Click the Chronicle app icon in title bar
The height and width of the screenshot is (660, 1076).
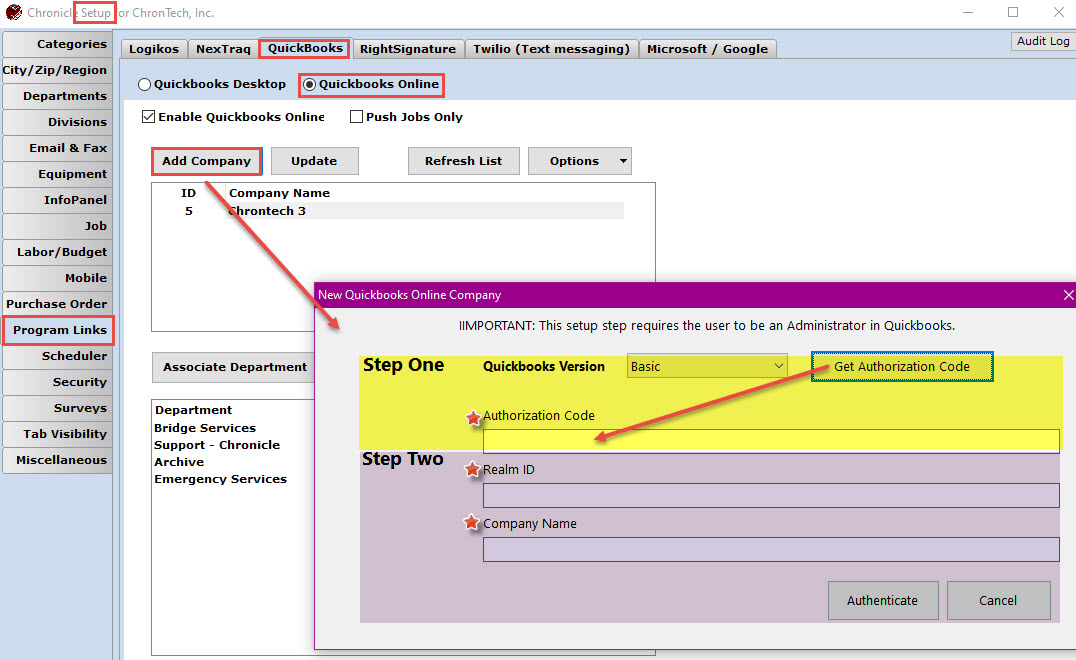13,12
